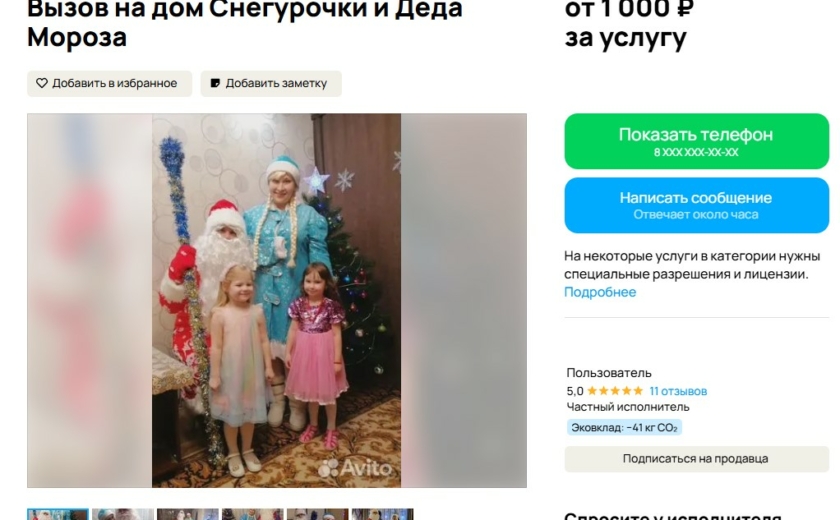Add listing to favorites via Добавить в избранное

pos(109,84)
